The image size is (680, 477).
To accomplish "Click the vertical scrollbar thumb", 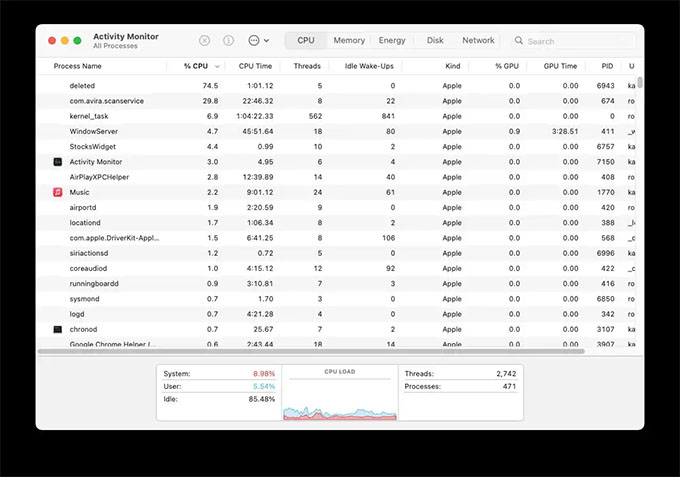I will coord(640,82).
